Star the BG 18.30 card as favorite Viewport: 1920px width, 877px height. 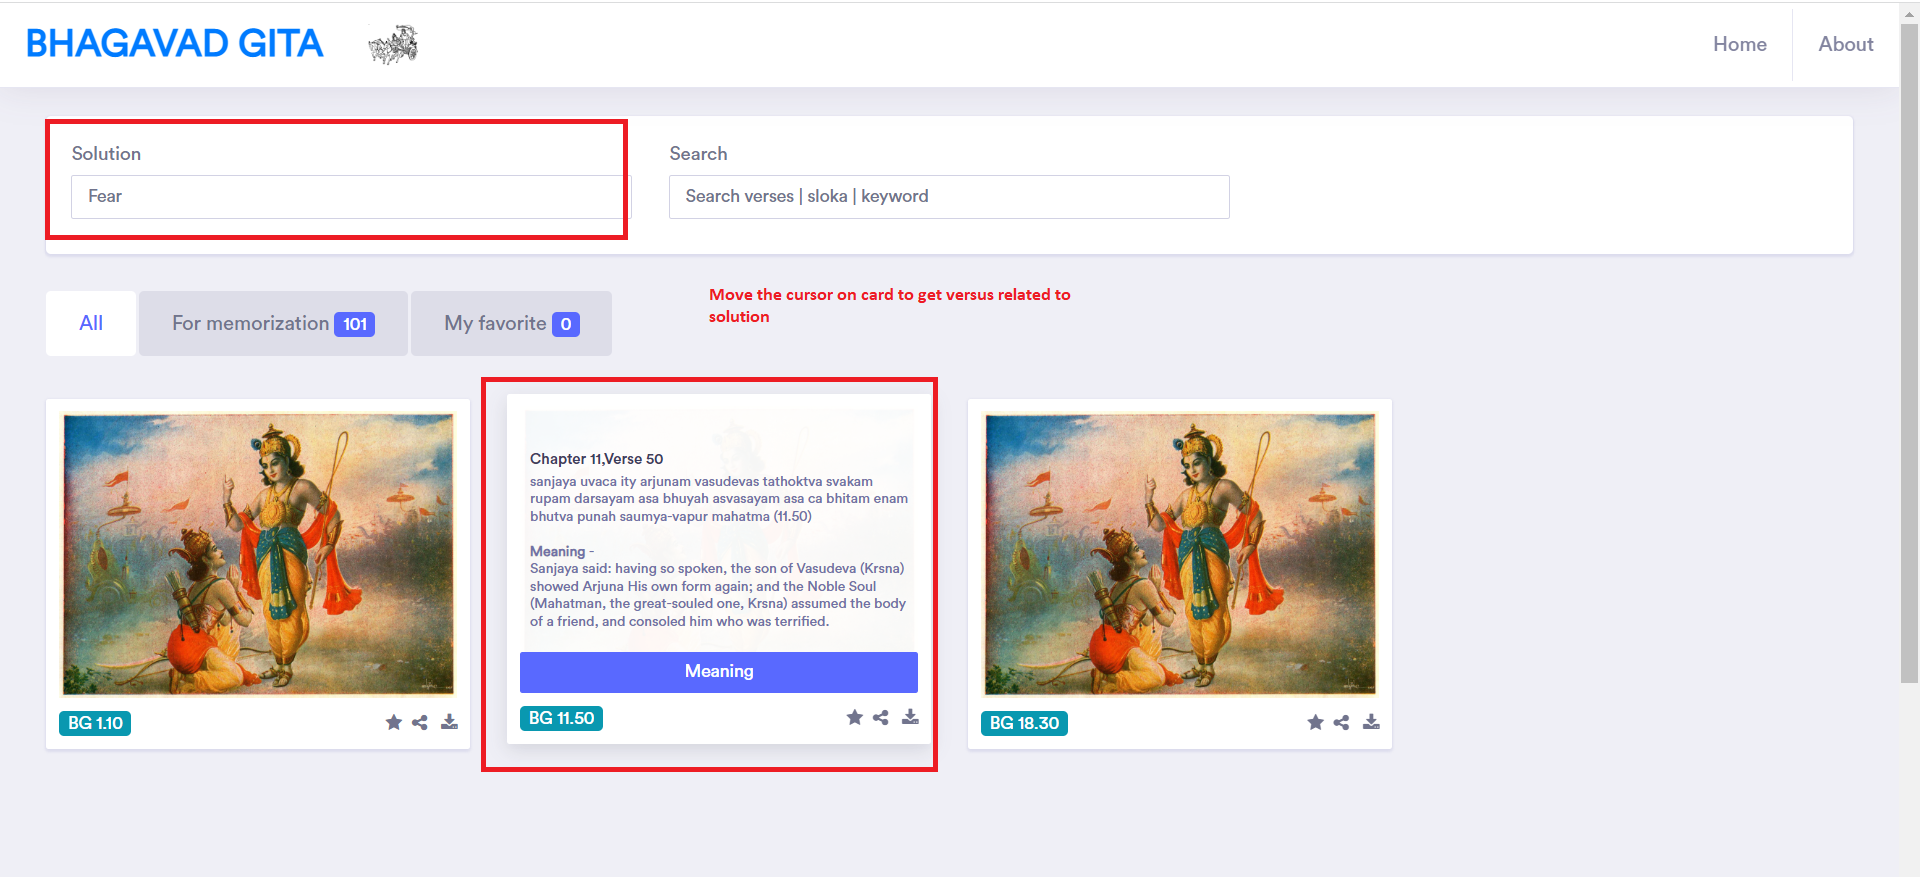[1316, 722]
